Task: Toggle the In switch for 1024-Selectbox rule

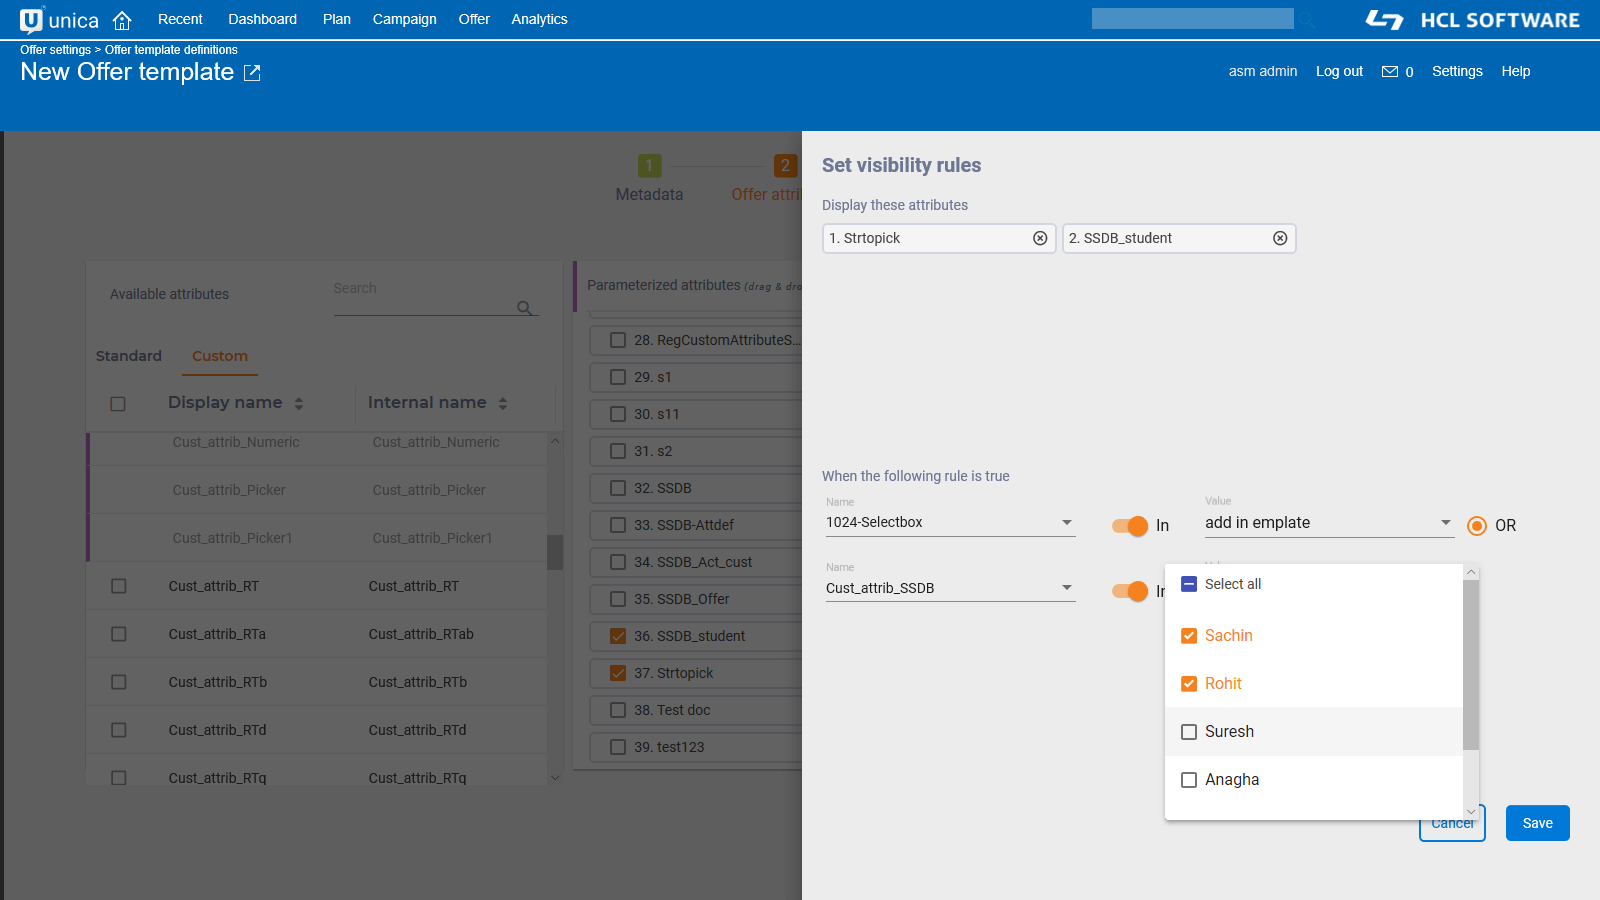Action: (1130, 526)
